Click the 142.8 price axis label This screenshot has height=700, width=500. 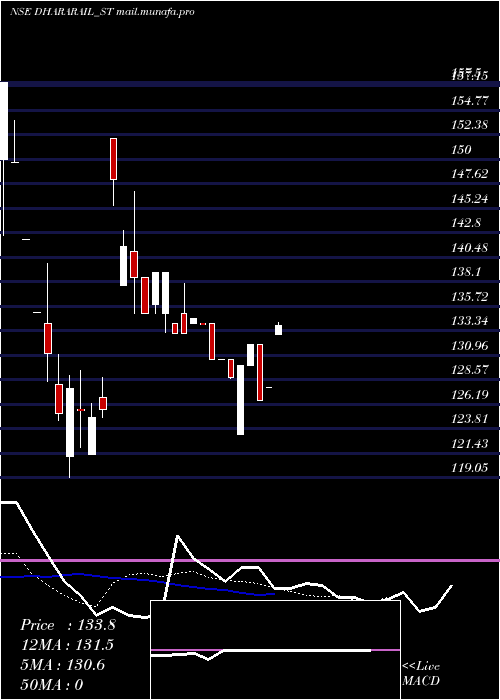[466, 223]
